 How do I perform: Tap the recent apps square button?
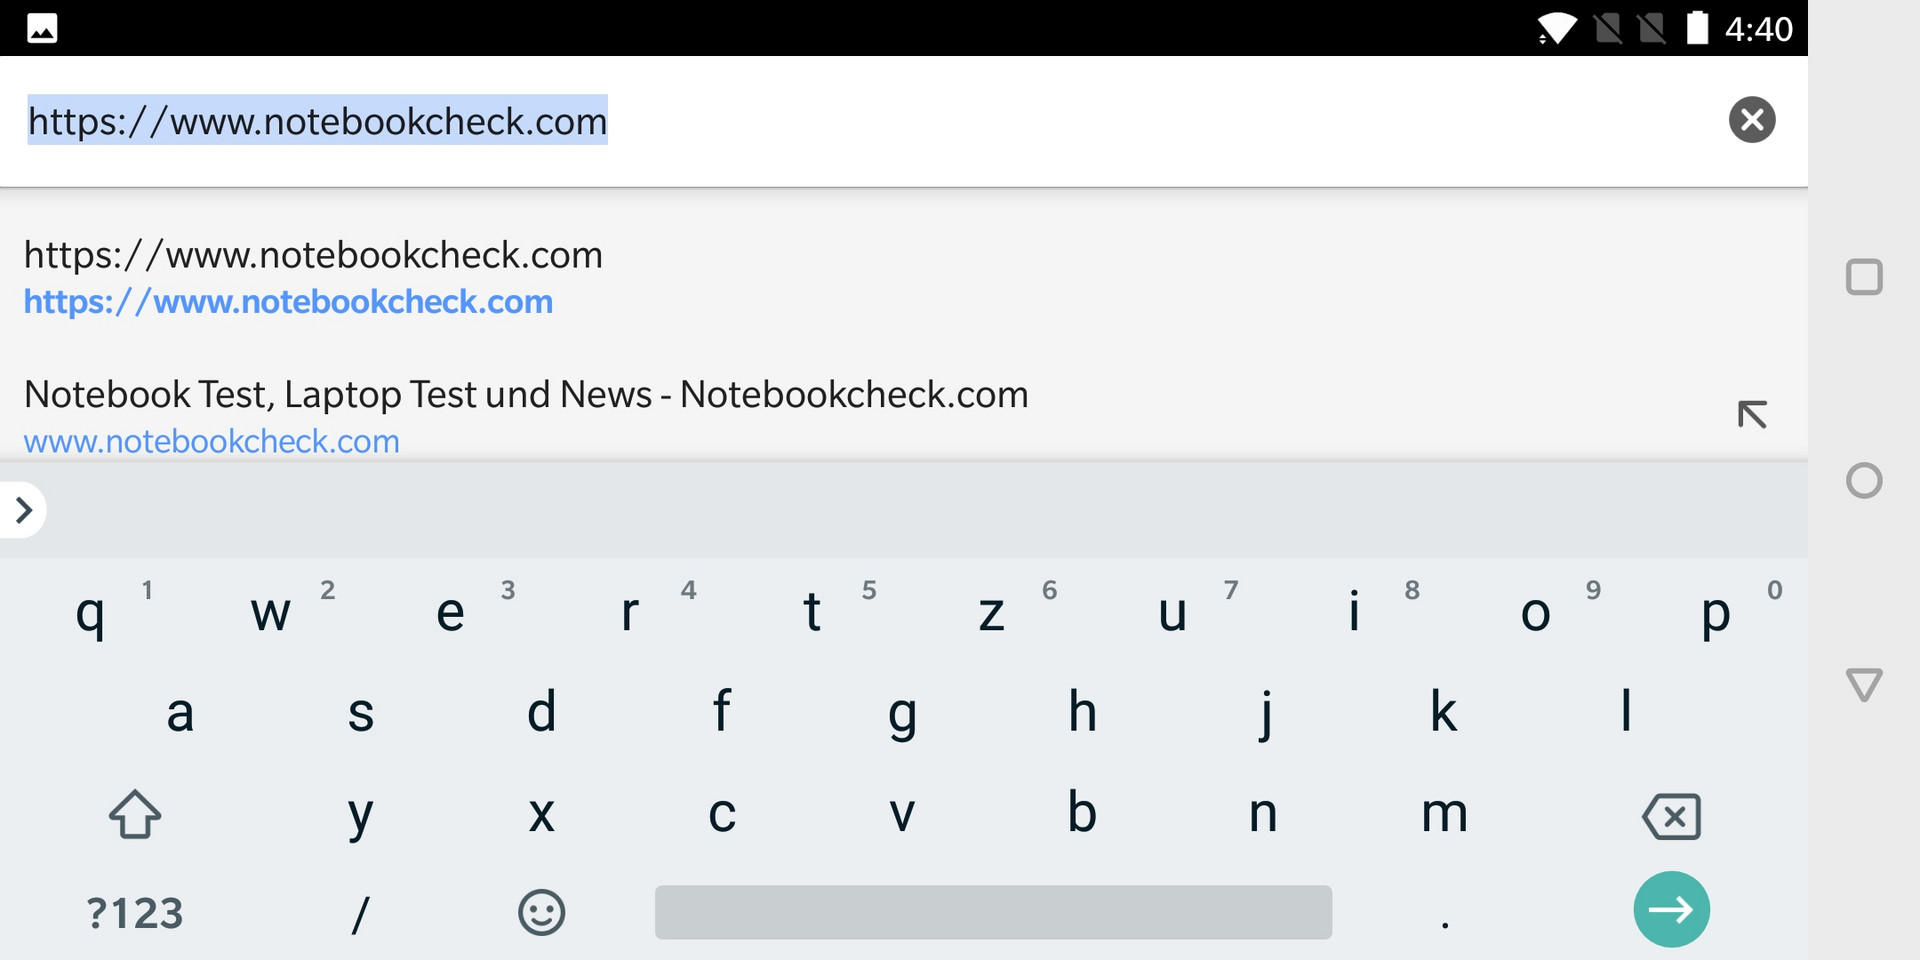(1864, 277)
